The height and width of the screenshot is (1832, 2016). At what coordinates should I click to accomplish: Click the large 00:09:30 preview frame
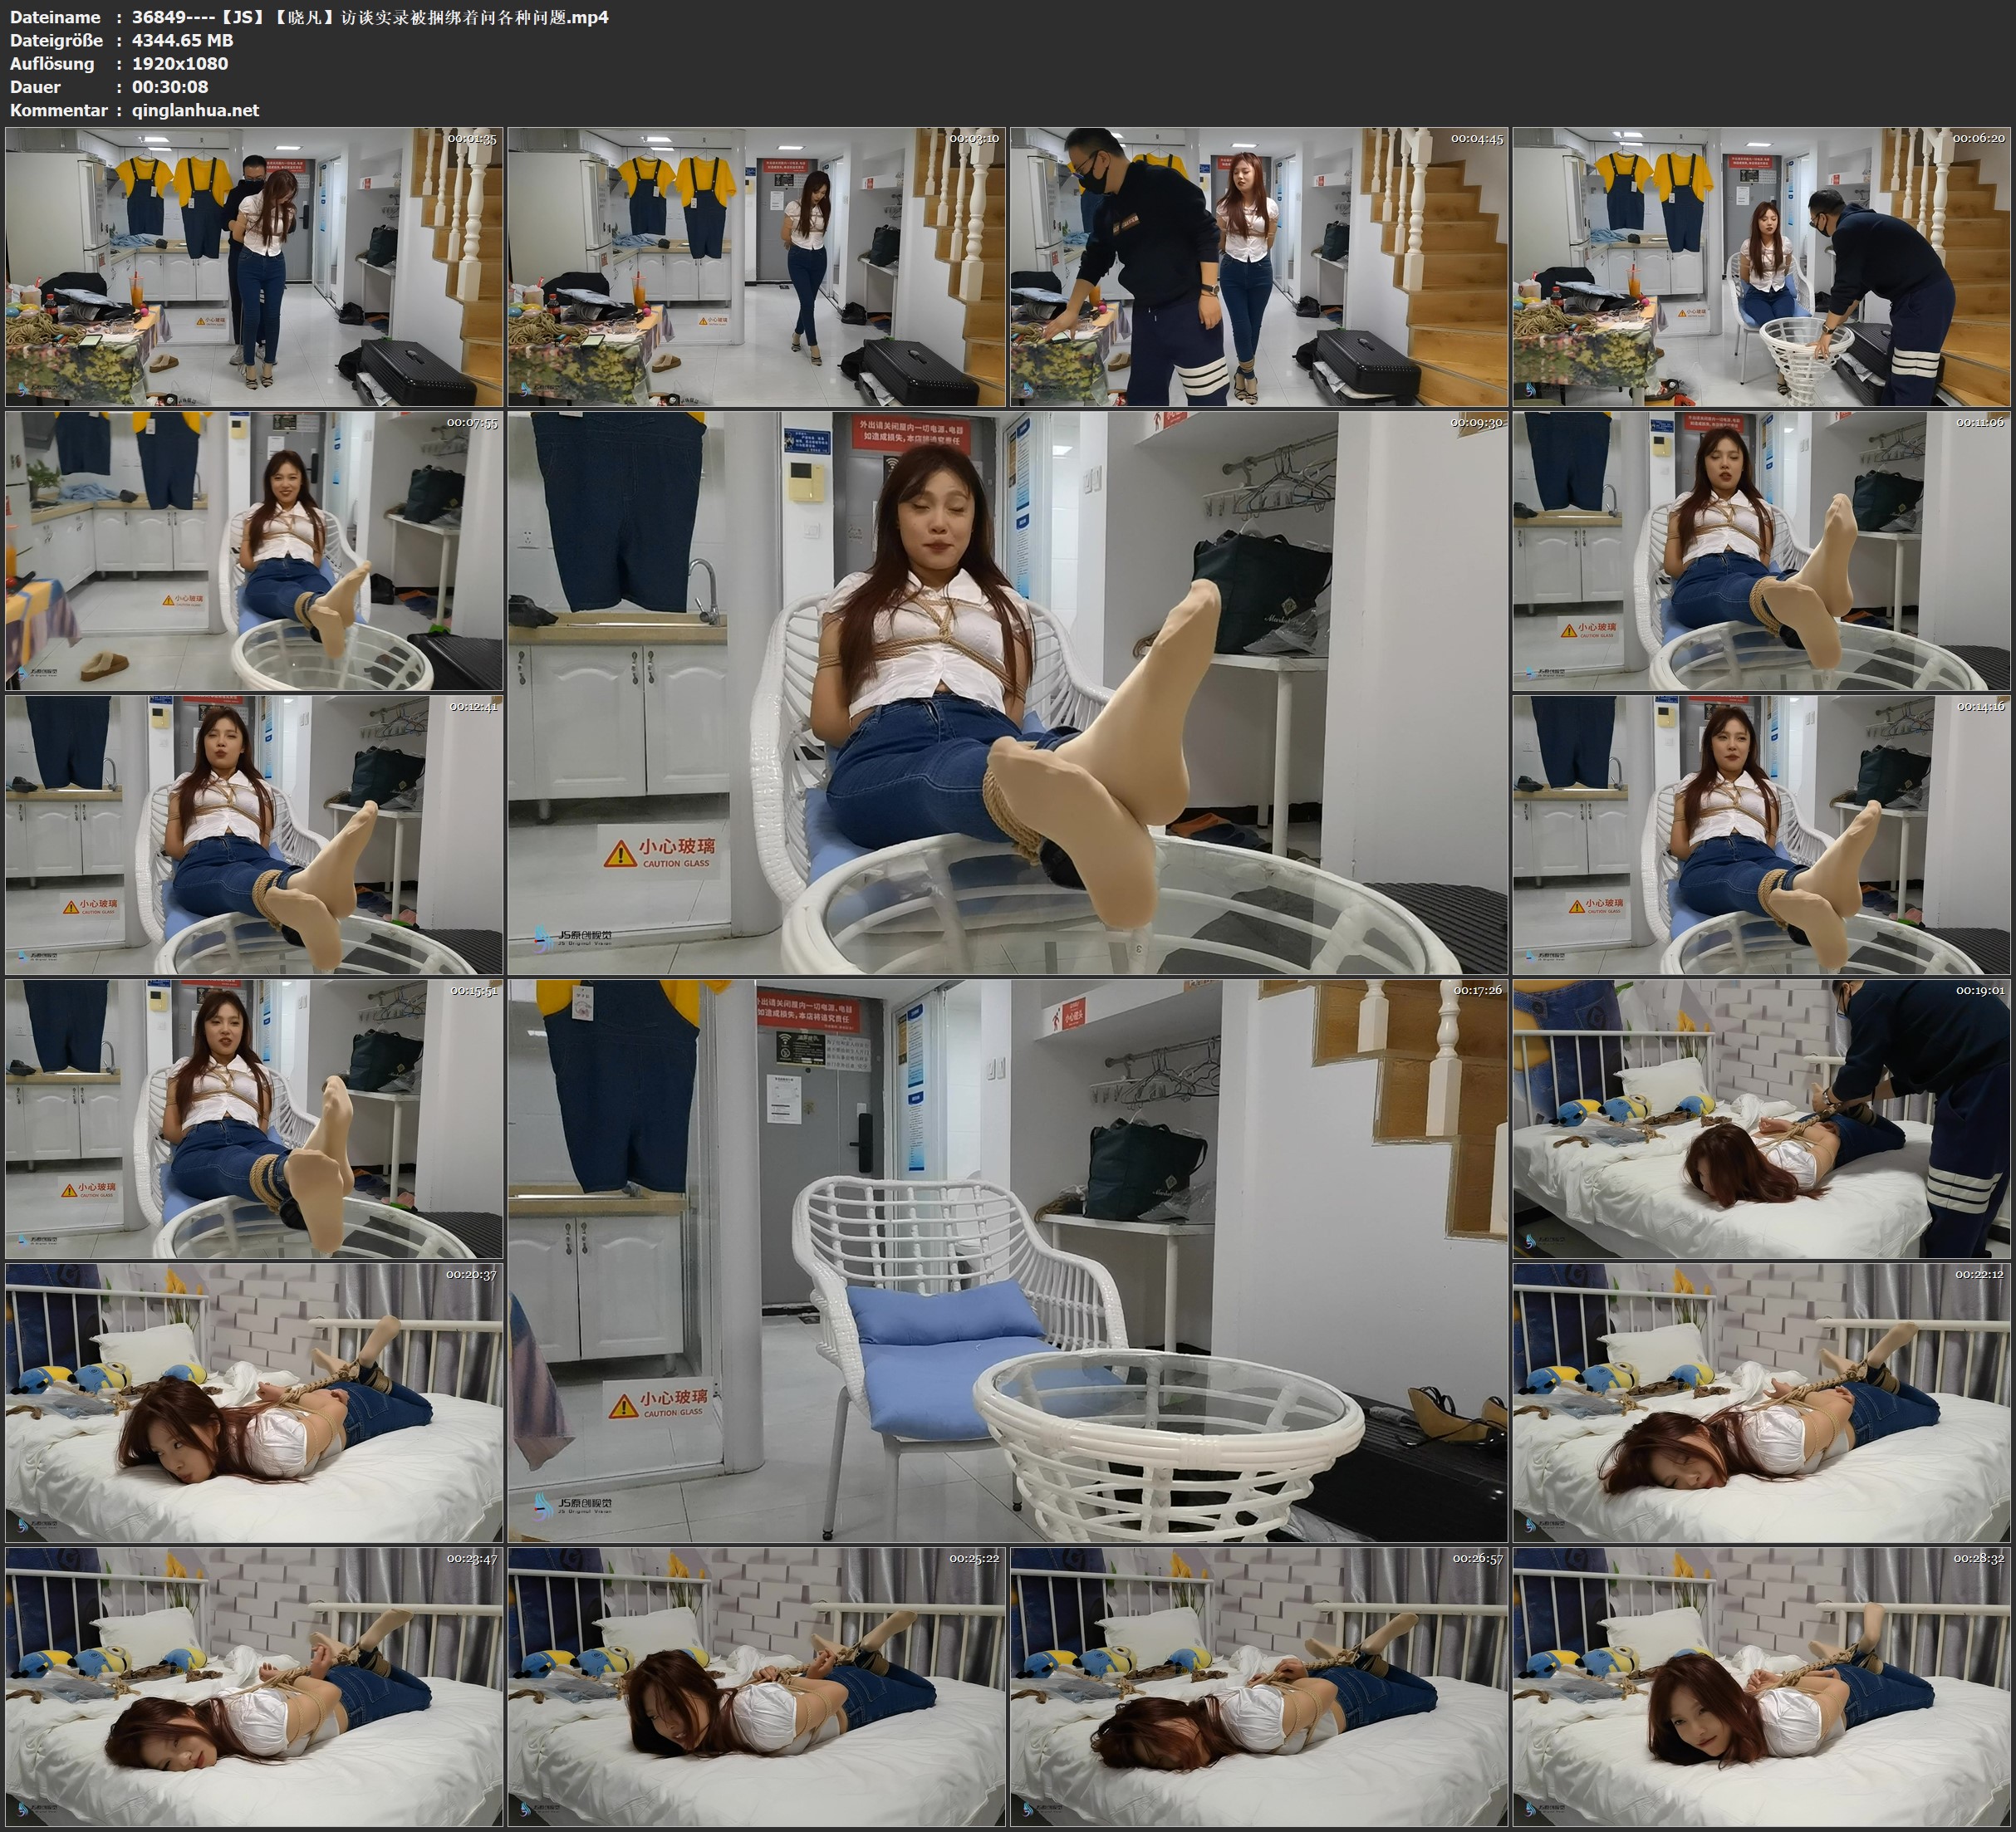click(1007, 693)
